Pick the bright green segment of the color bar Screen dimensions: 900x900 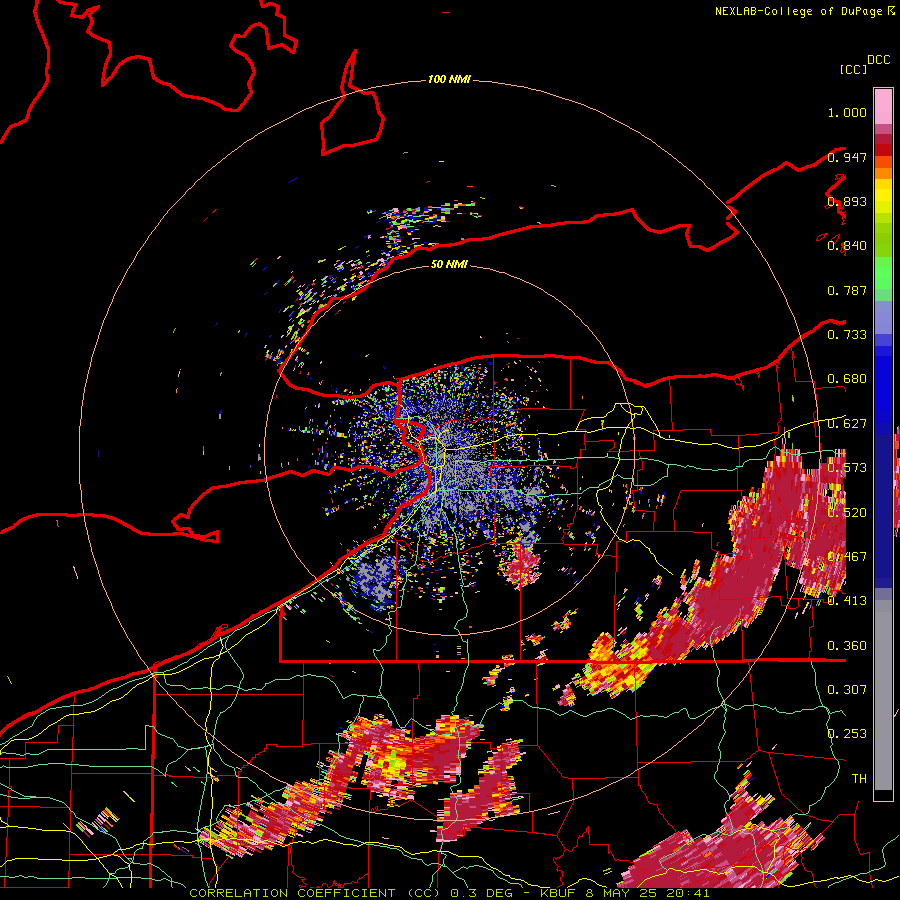coord(883,273)
